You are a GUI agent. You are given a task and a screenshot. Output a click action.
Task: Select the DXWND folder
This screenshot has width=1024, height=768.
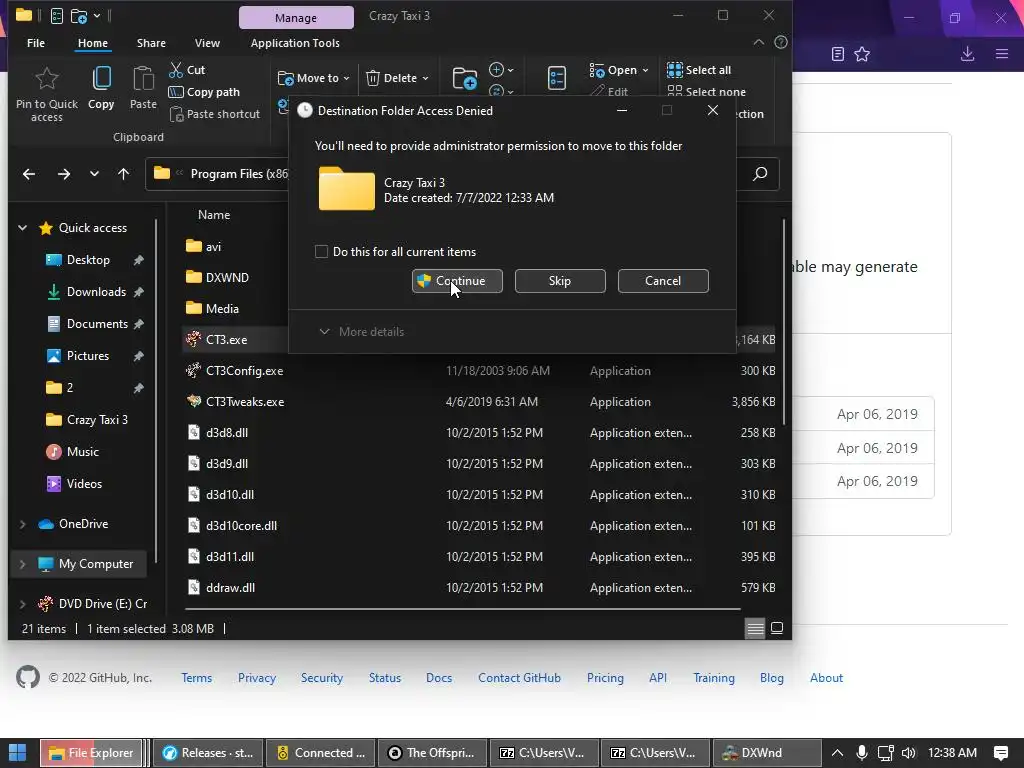(227, 278)
